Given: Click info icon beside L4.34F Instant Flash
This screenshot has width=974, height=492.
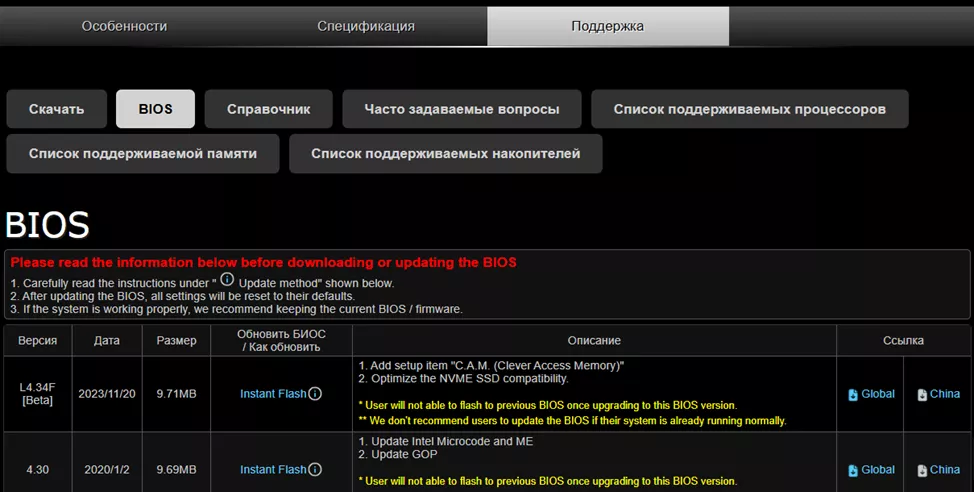Looking at the screenshot, I should pos(315,394).
